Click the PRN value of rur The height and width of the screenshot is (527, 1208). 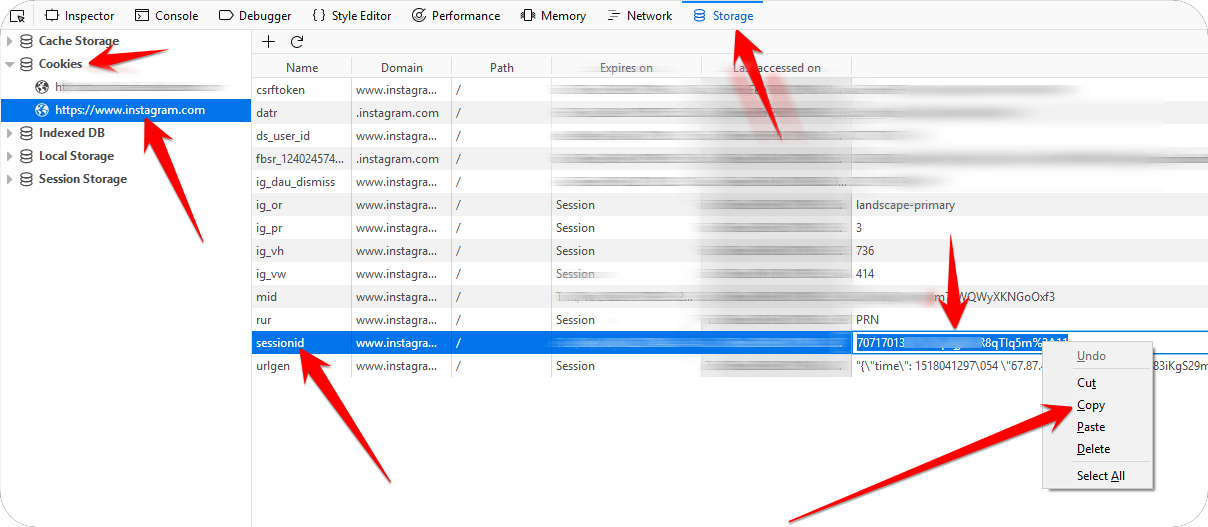pos(868,320)
